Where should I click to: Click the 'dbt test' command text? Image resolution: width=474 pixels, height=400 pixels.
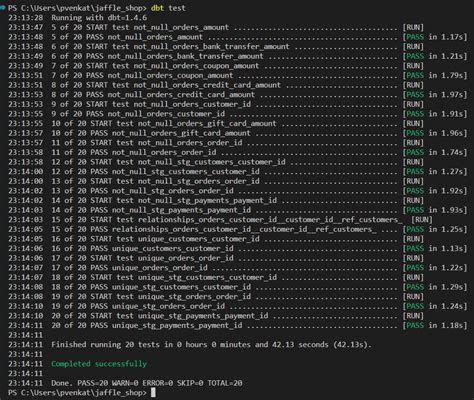click(x=168, y=8)
